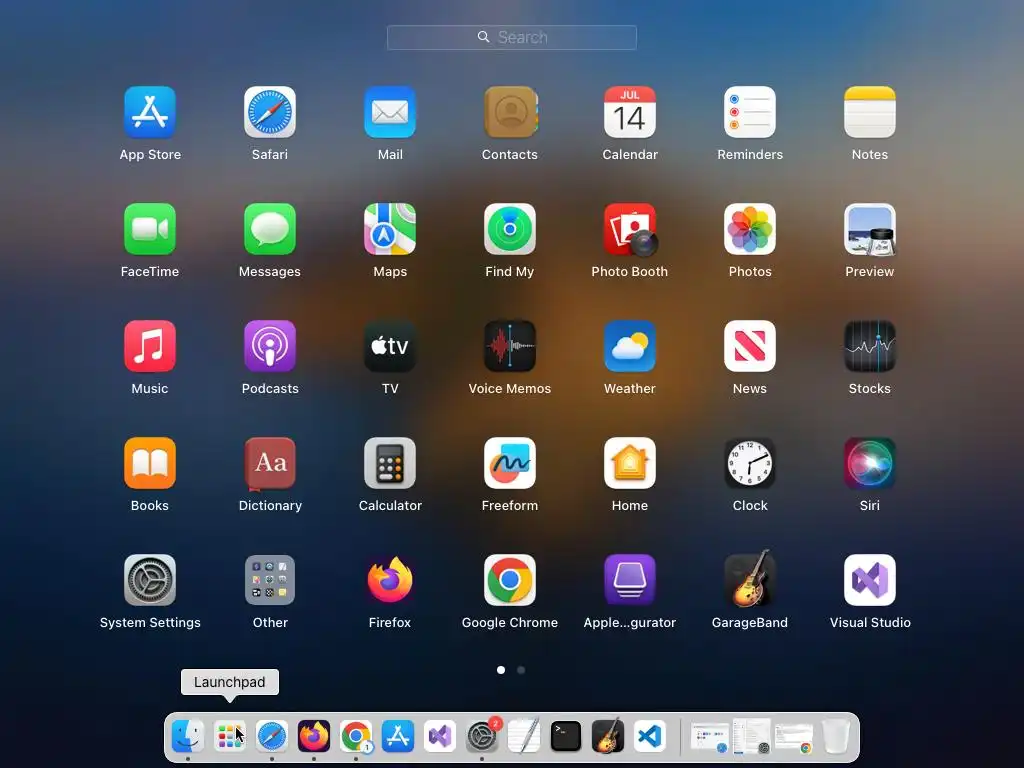Open TextEdit in the Dock
Viewport: 1024px width, 768px height.
pyautogui.click(x=524, y=736)
